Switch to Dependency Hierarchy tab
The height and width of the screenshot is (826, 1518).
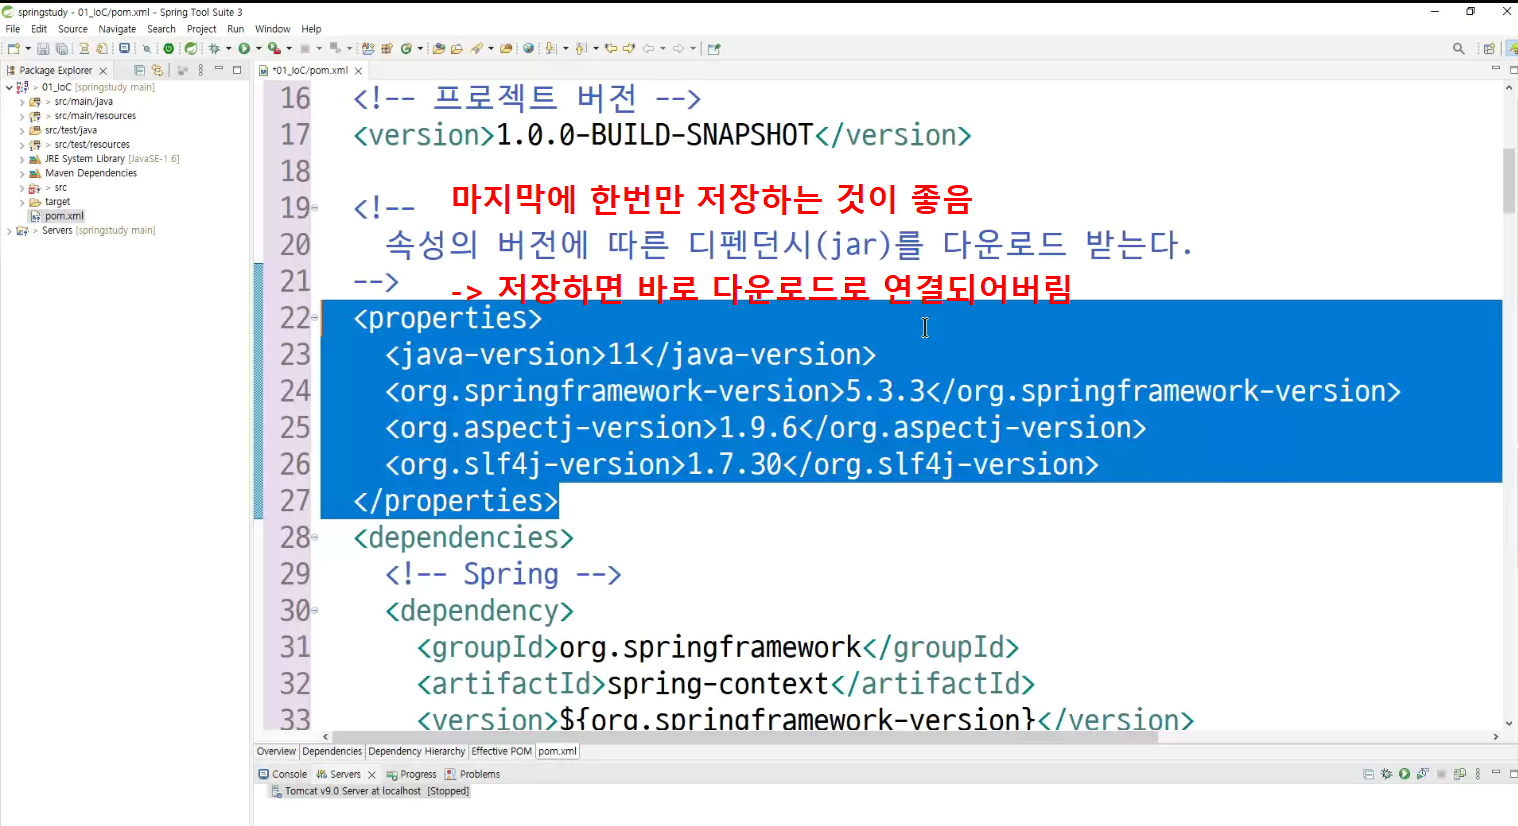click(417, 751)
